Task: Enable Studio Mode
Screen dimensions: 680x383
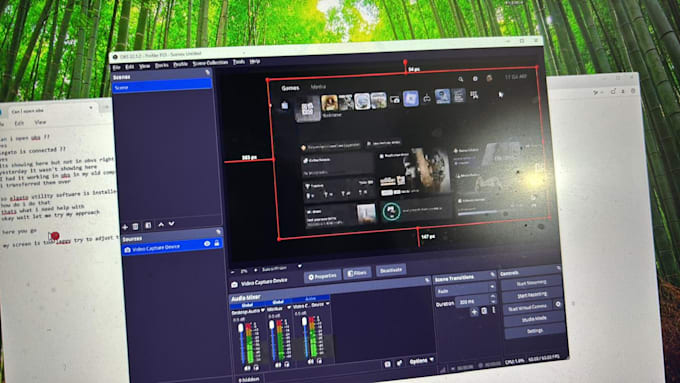Action: click(x=534, y=319)
